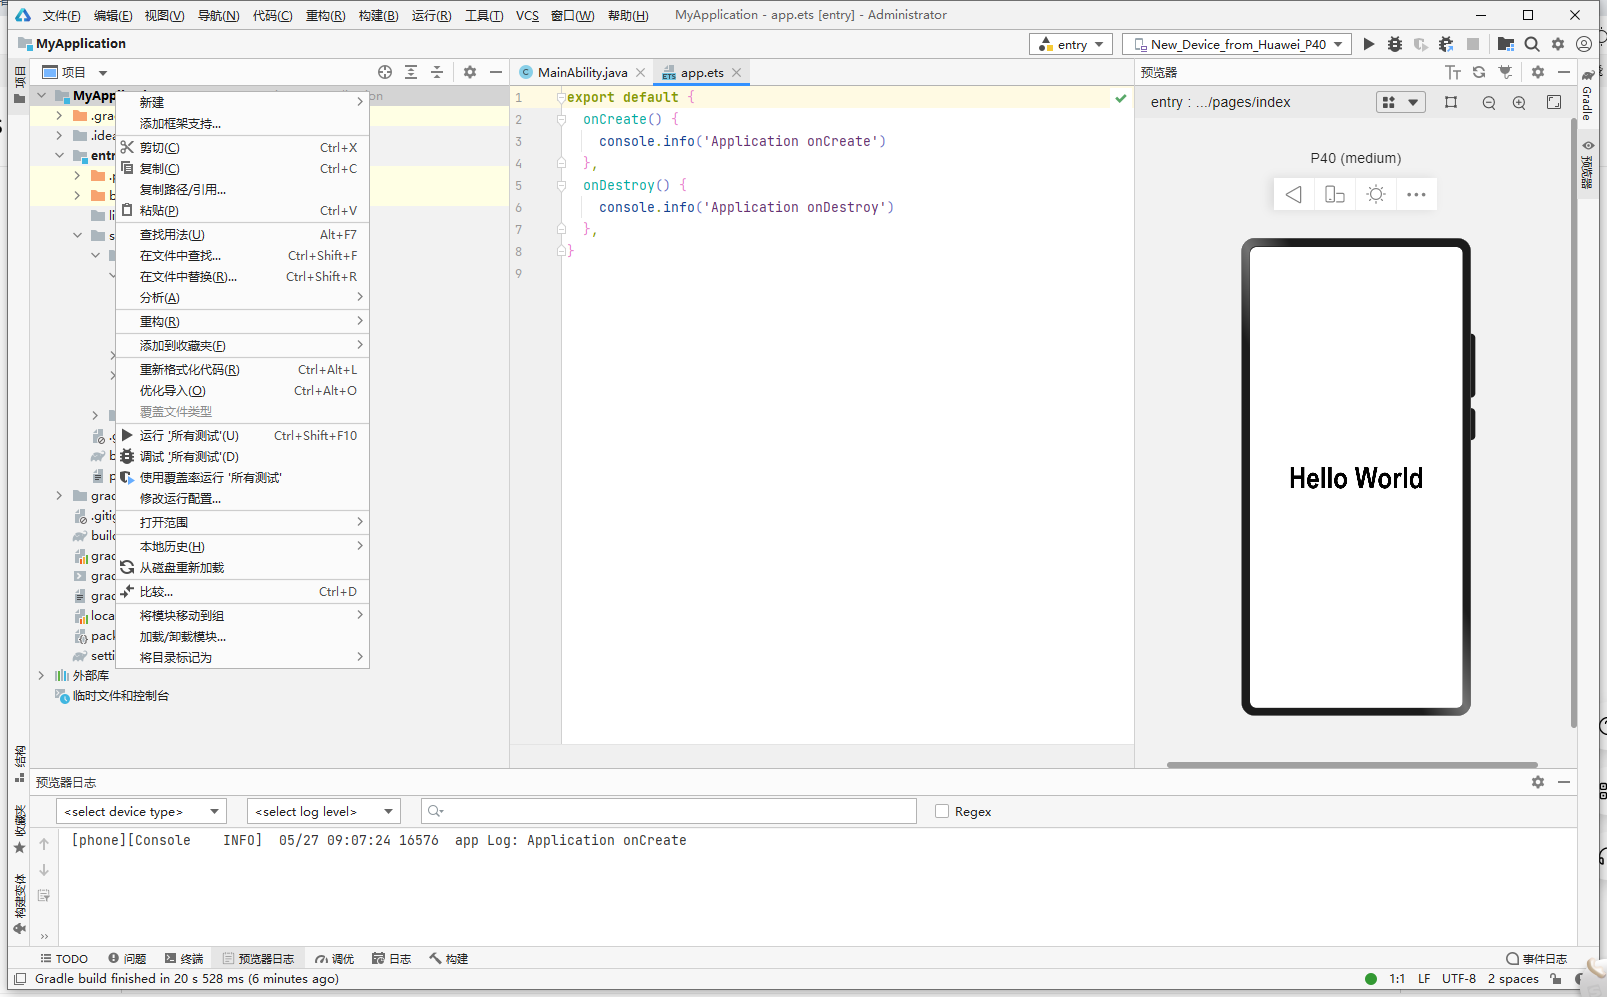Image resolution: width=1607 pixels, height=997 pixels.
Task: Open Project Structure from the top toolbar
Action: [x=1506, y=44]
